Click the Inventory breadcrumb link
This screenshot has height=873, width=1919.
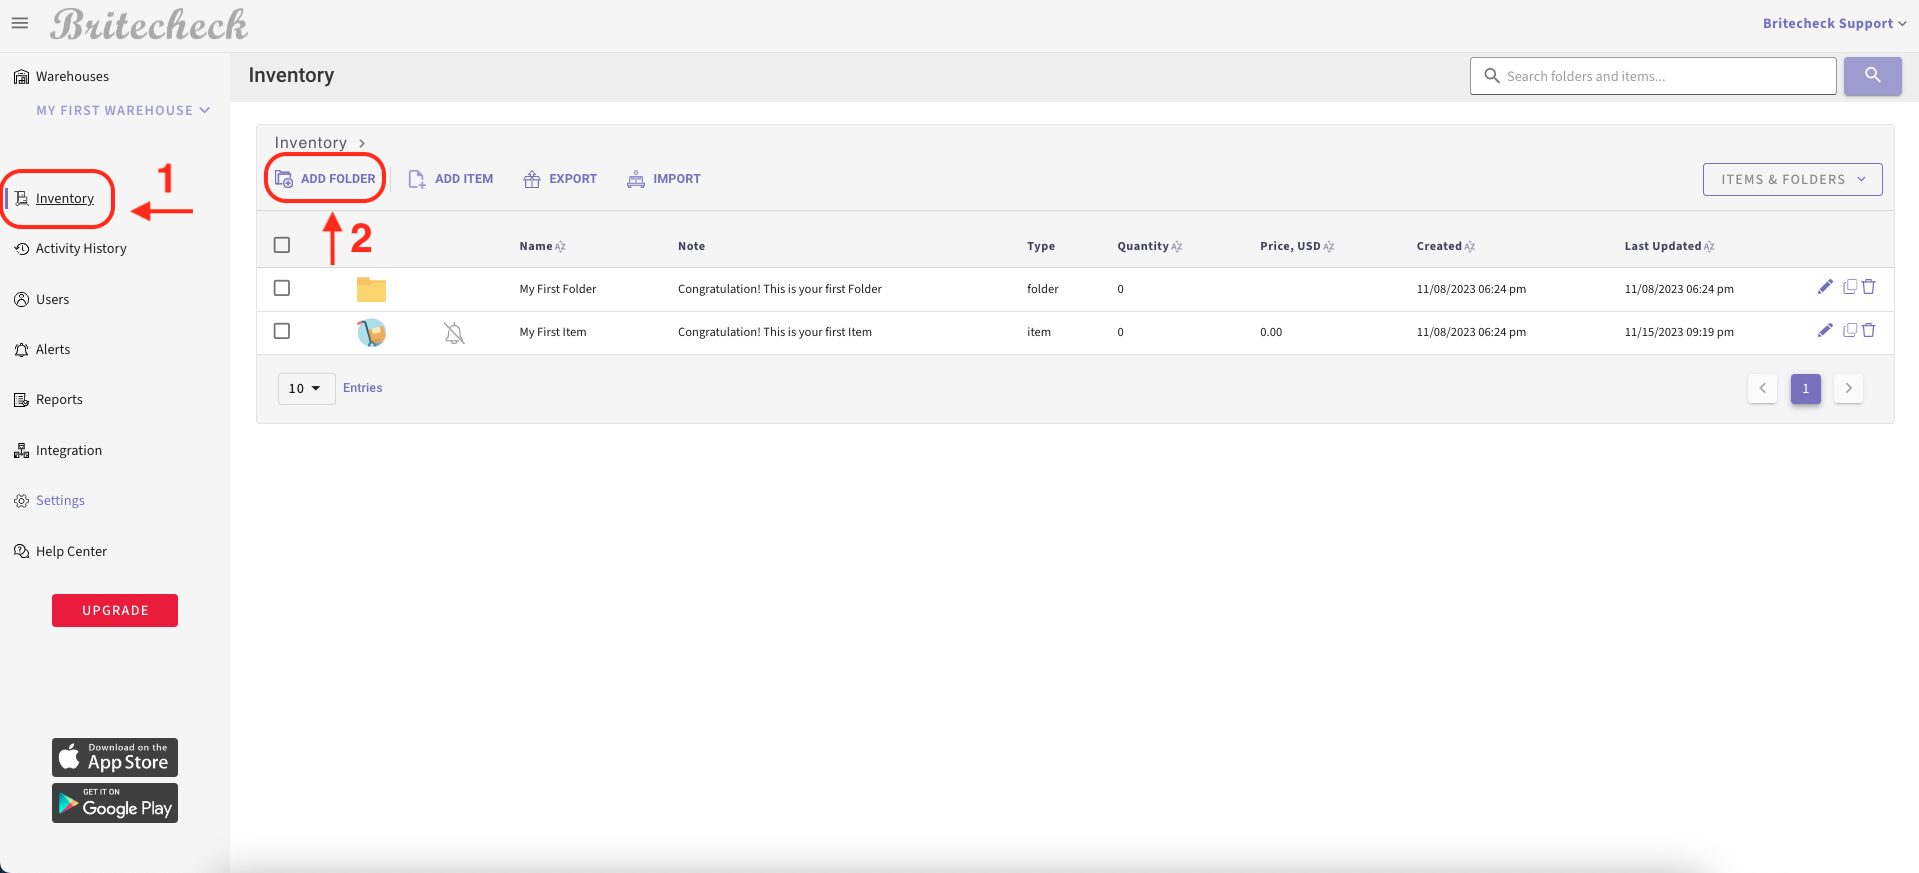click(311, 143)
